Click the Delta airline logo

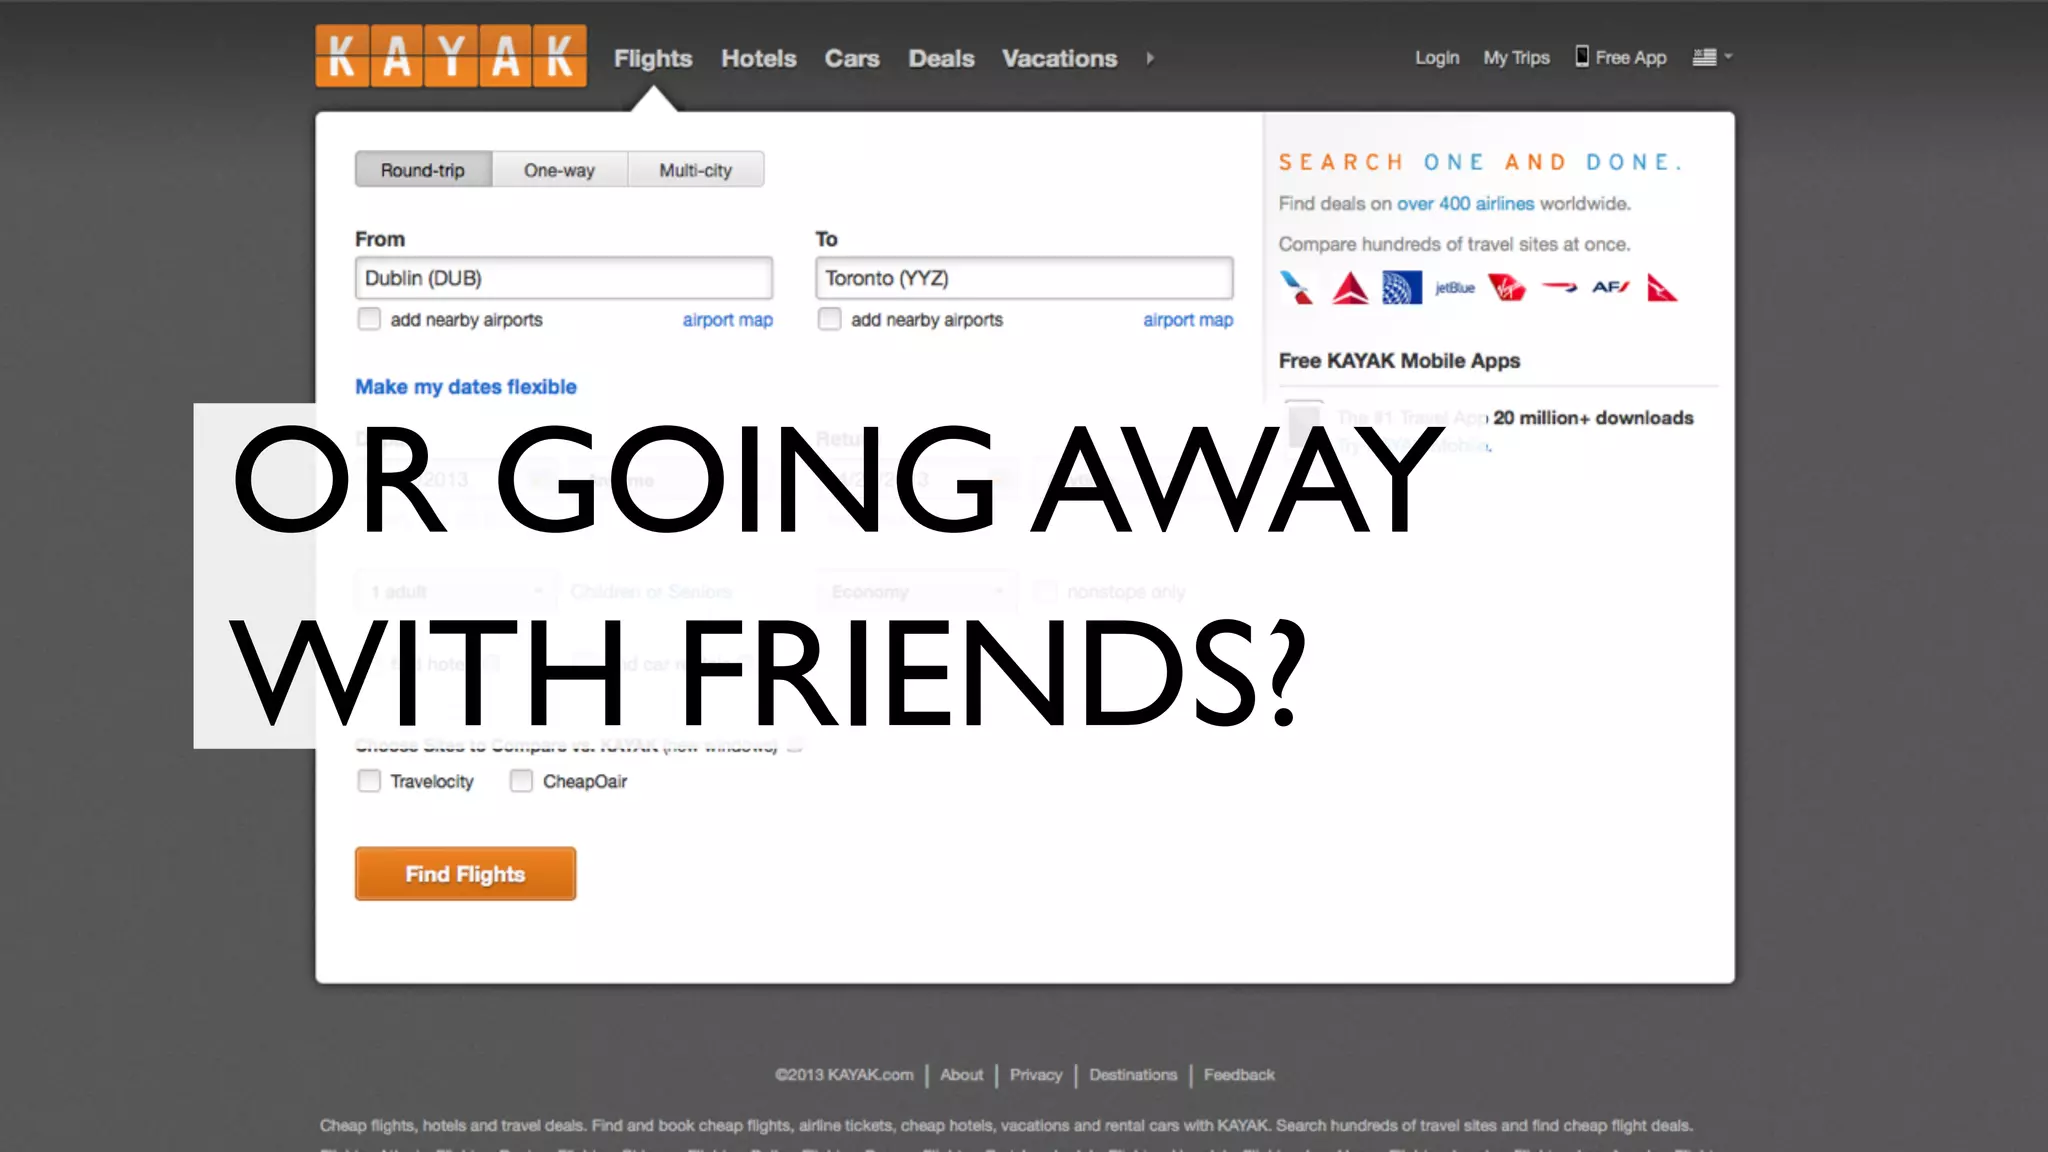coord(1350,288)
